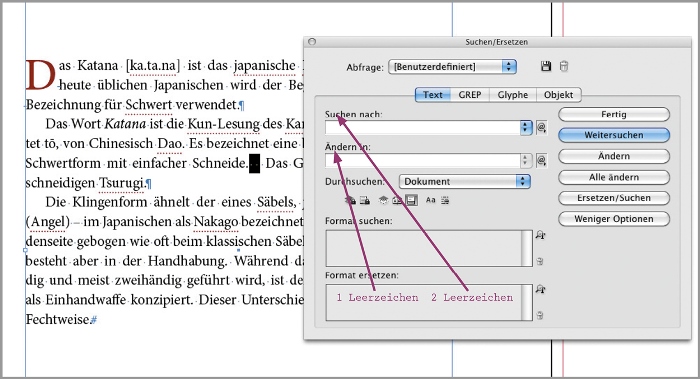700x379 pixels.
Task: Click the delete query trash icon
Action: (564, 67)
